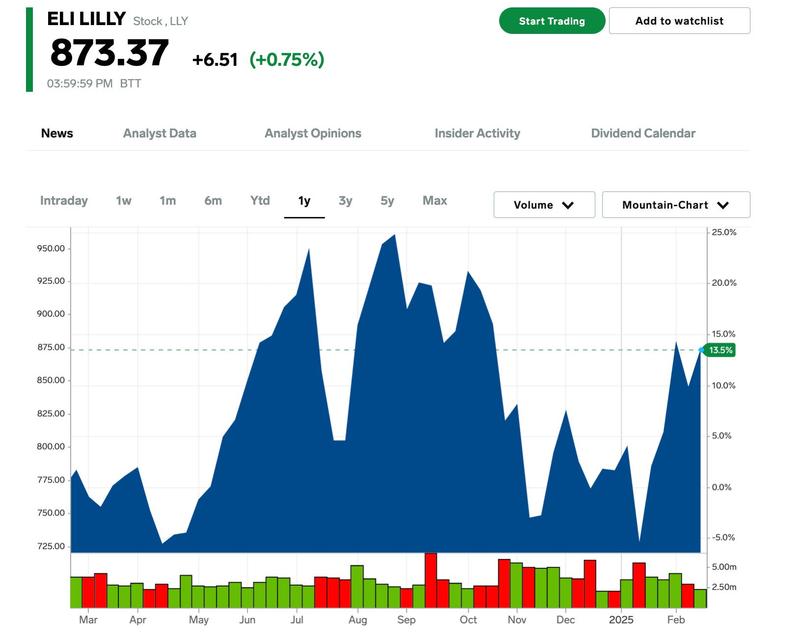This screenshot has height=644, width=800.
Task: Select the 5y chart period
Action: tap(387, 201)
